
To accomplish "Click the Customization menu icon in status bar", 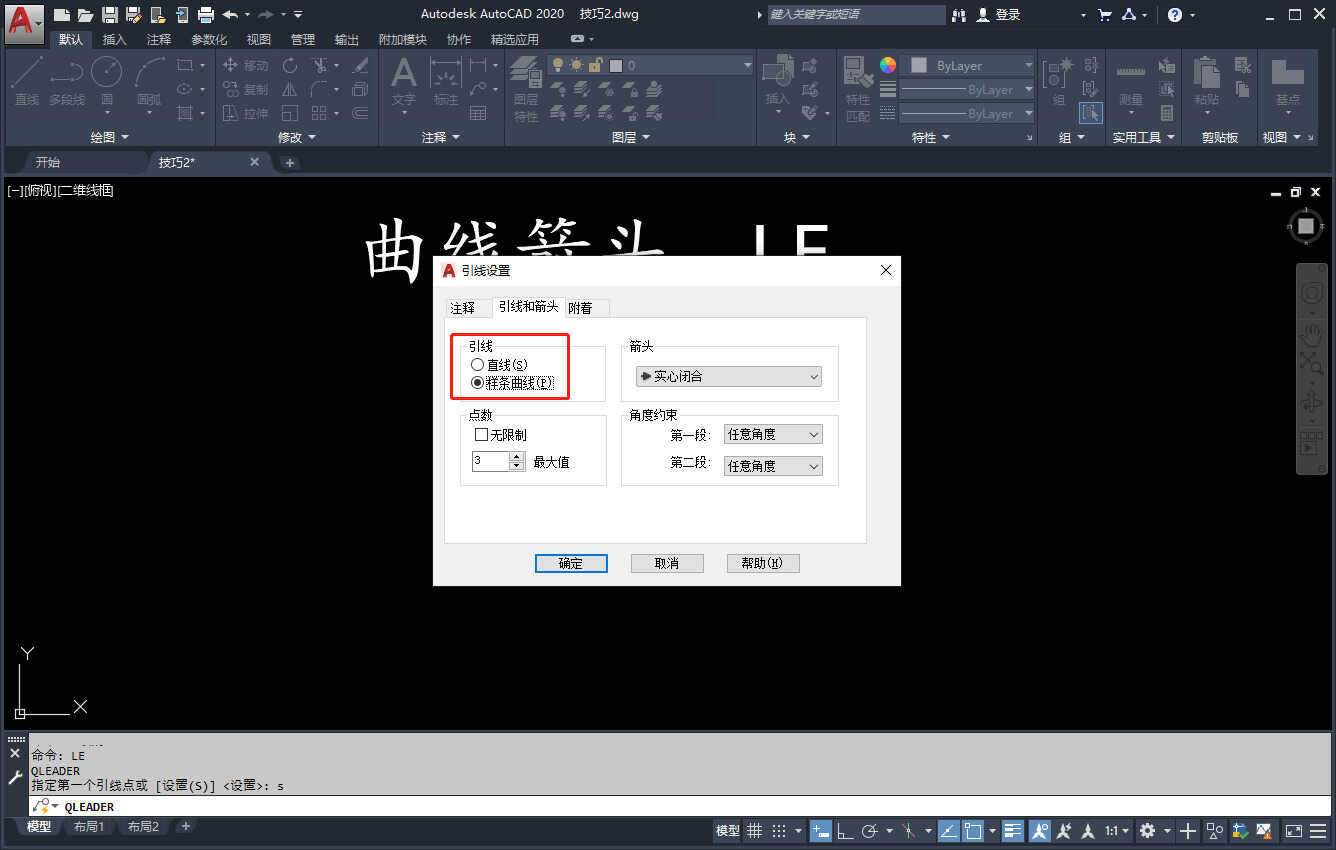I will coord(1316,830).
